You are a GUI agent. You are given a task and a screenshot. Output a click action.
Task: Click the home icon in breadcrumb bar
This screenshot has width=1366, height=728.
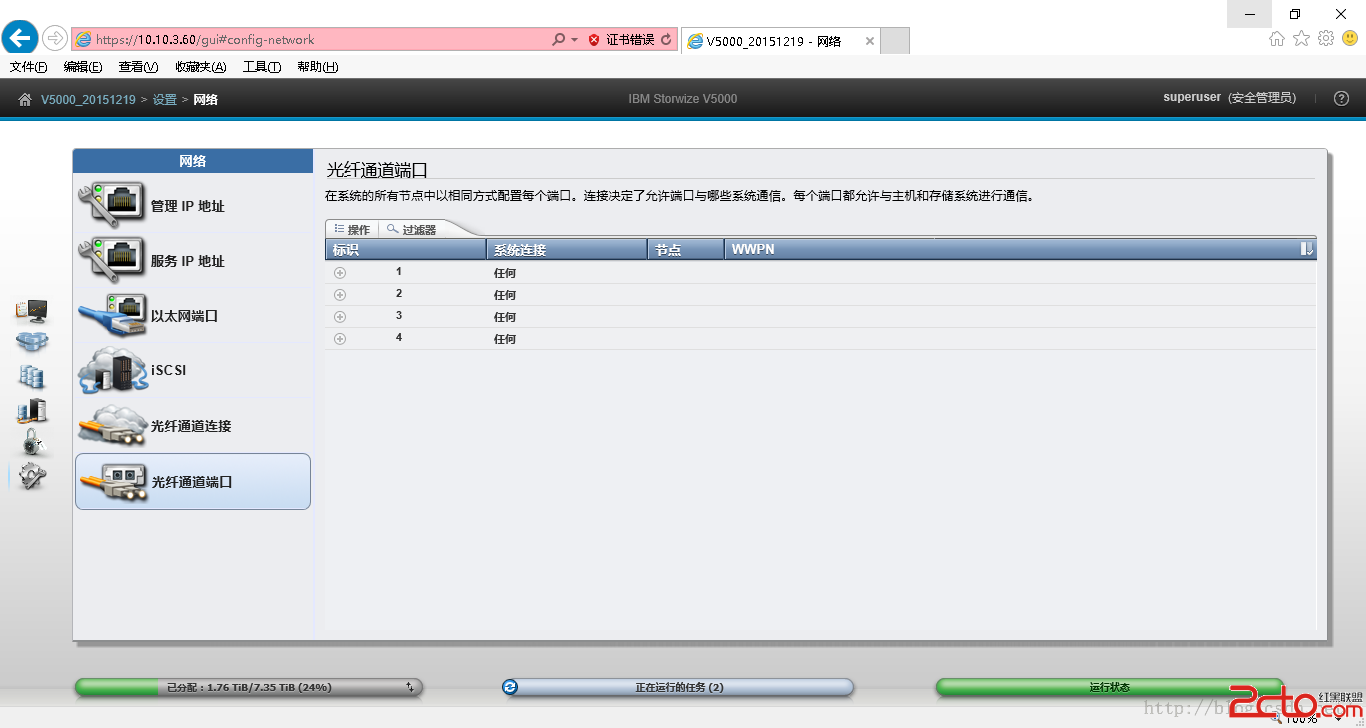click(25, 99)
